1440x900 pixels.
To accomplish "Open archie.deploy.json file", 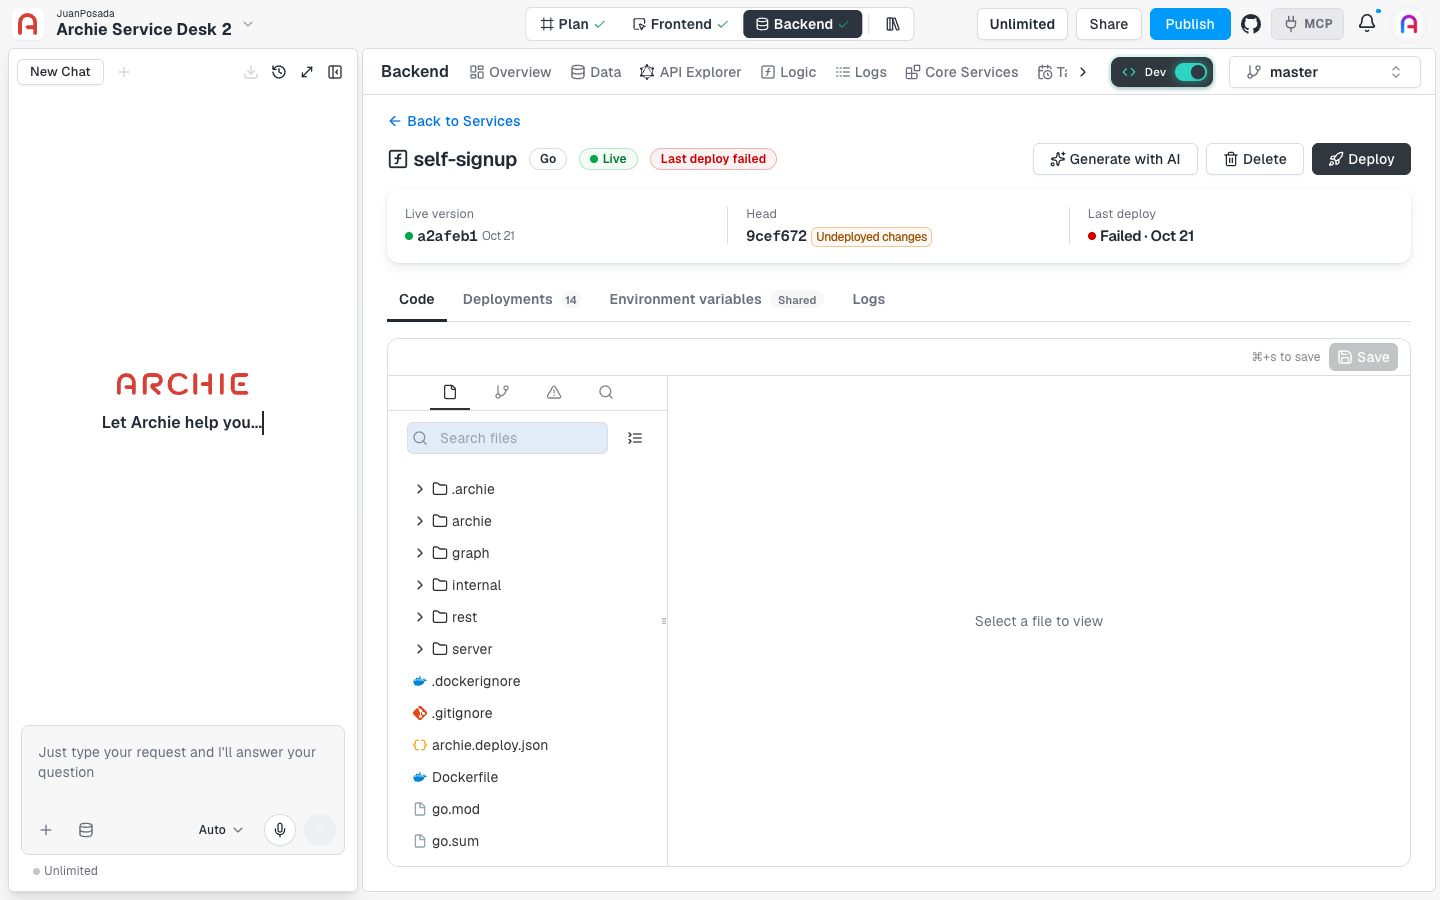I will click(489, 745).
